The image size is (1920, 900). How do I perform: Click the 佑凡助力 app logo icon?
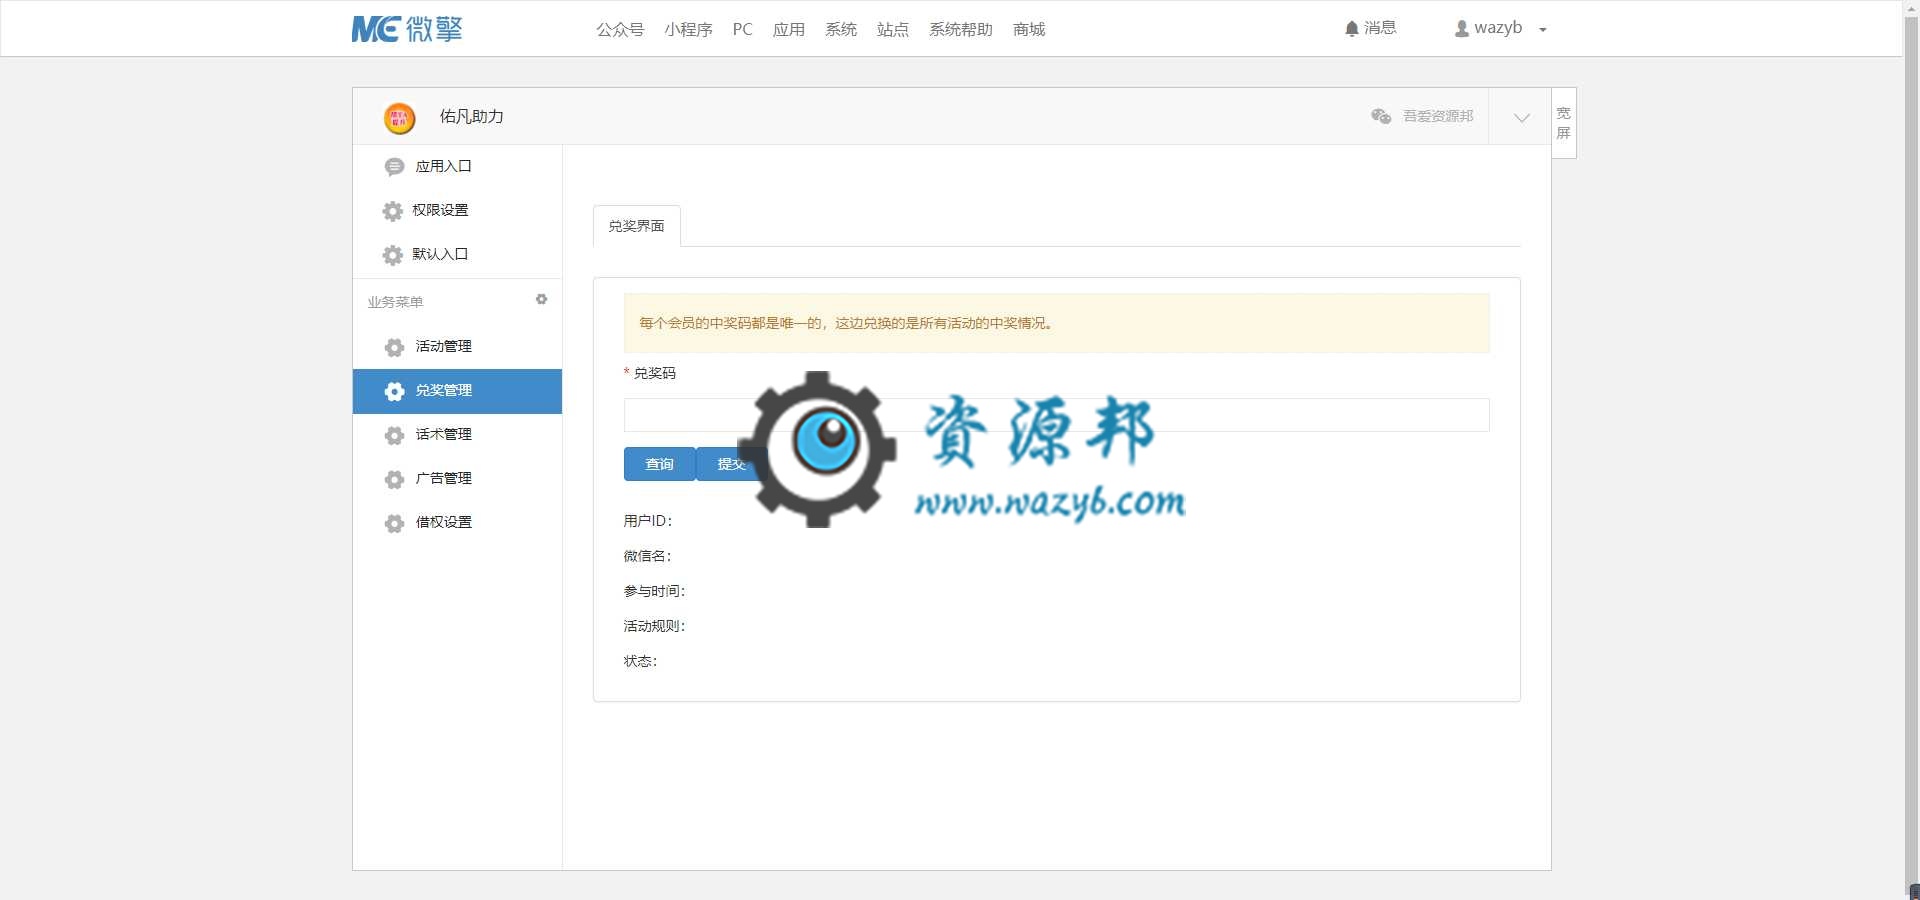[x=399, y=118]
